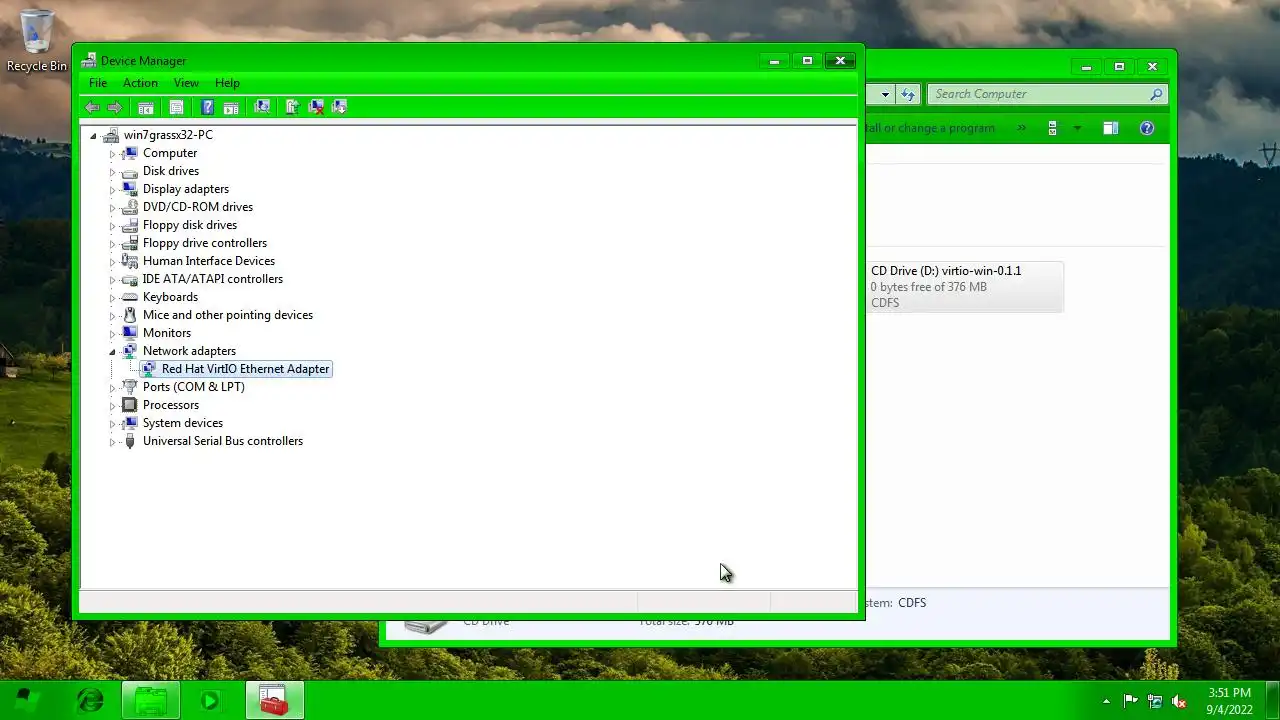The width and height of the screenshot is (1280, 720).
Task: Open Windows Media Player from taskbar
Action: [x=211, y=700]
